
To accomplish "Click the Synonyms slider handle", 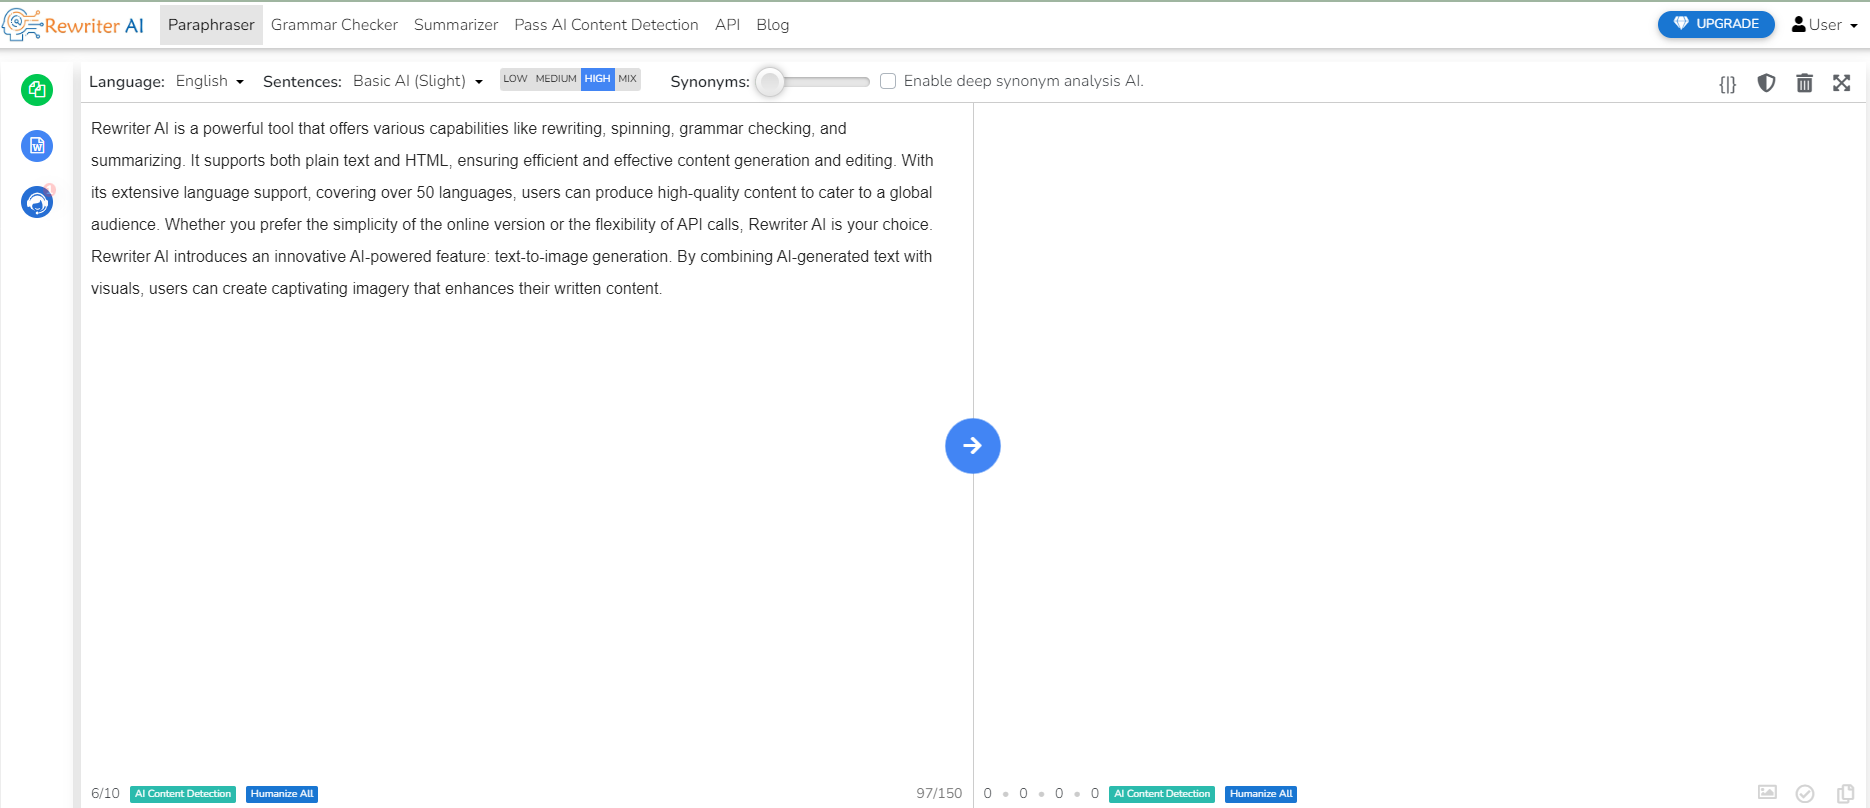I will point(770,82).
